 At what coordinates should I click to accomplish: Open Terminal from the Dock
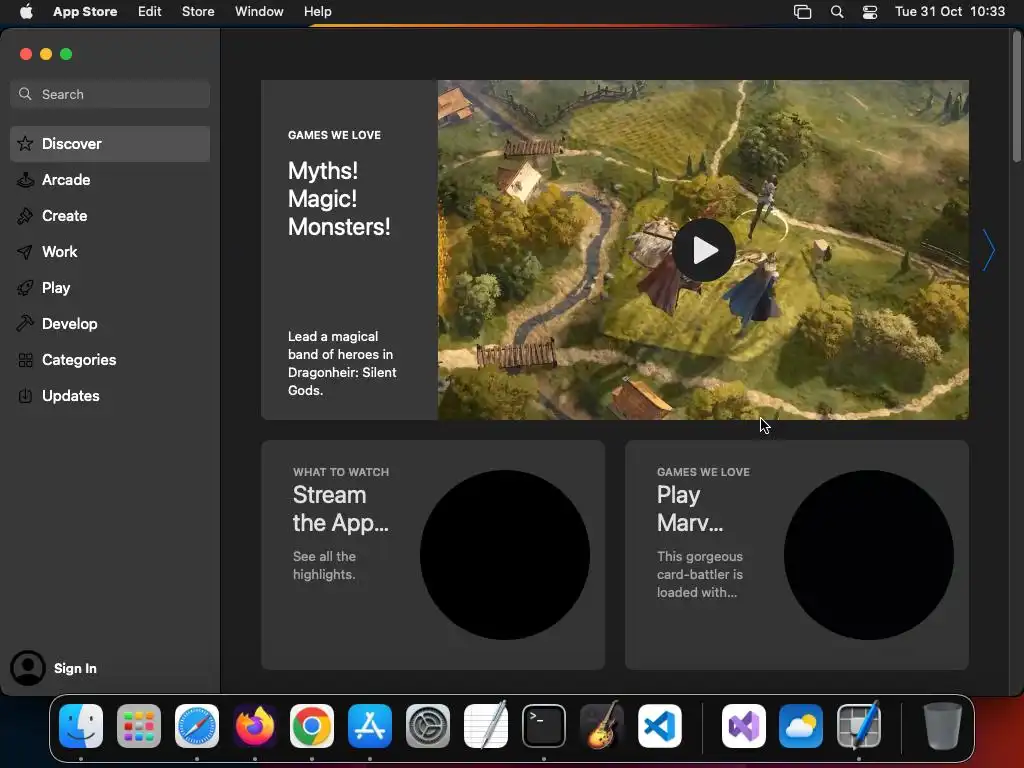(x=543, y=726)
